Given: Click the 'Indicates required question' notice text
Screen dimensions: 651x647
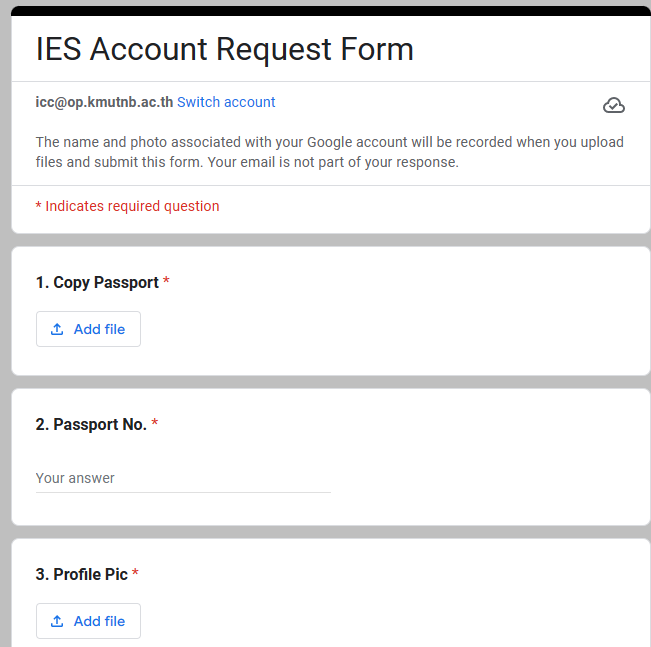Looking at the screenshot, I should [132, 206].
